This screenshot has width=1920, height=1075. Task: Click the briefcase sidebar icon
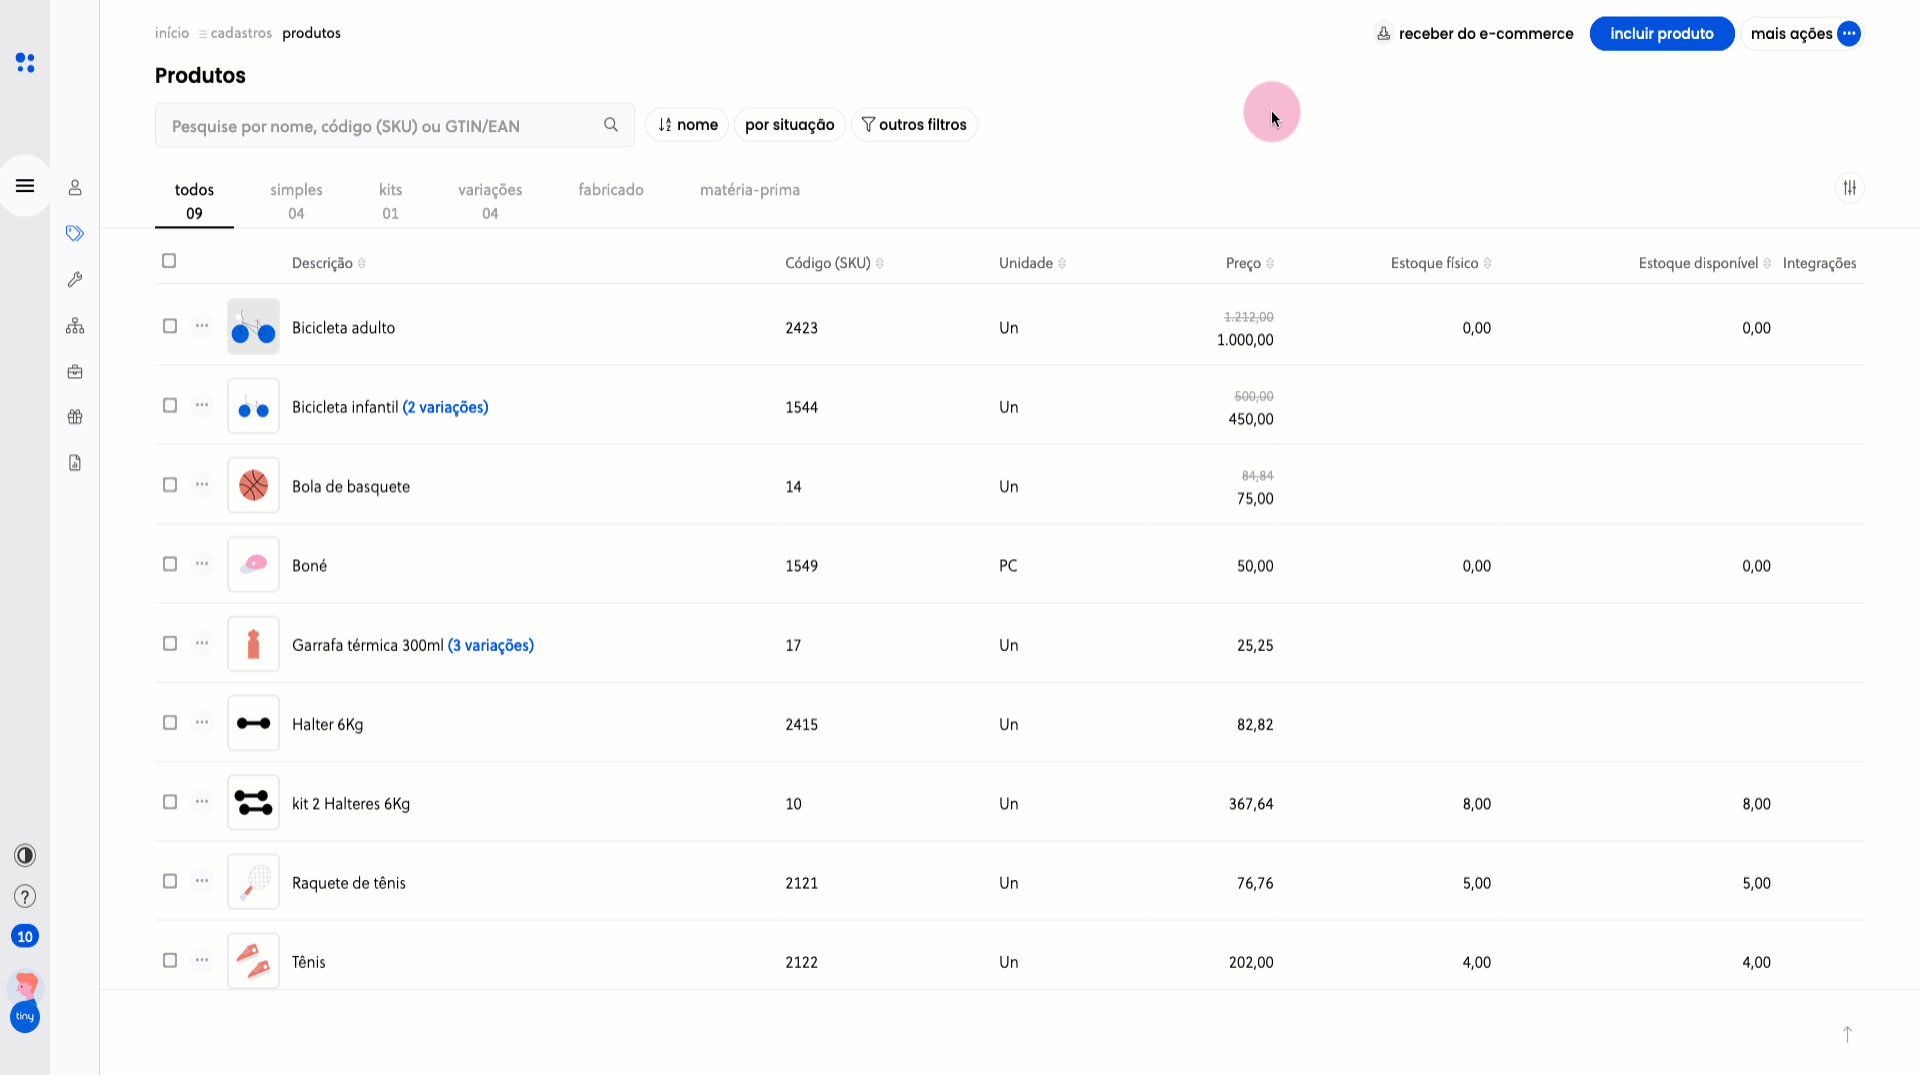(75, 372)
